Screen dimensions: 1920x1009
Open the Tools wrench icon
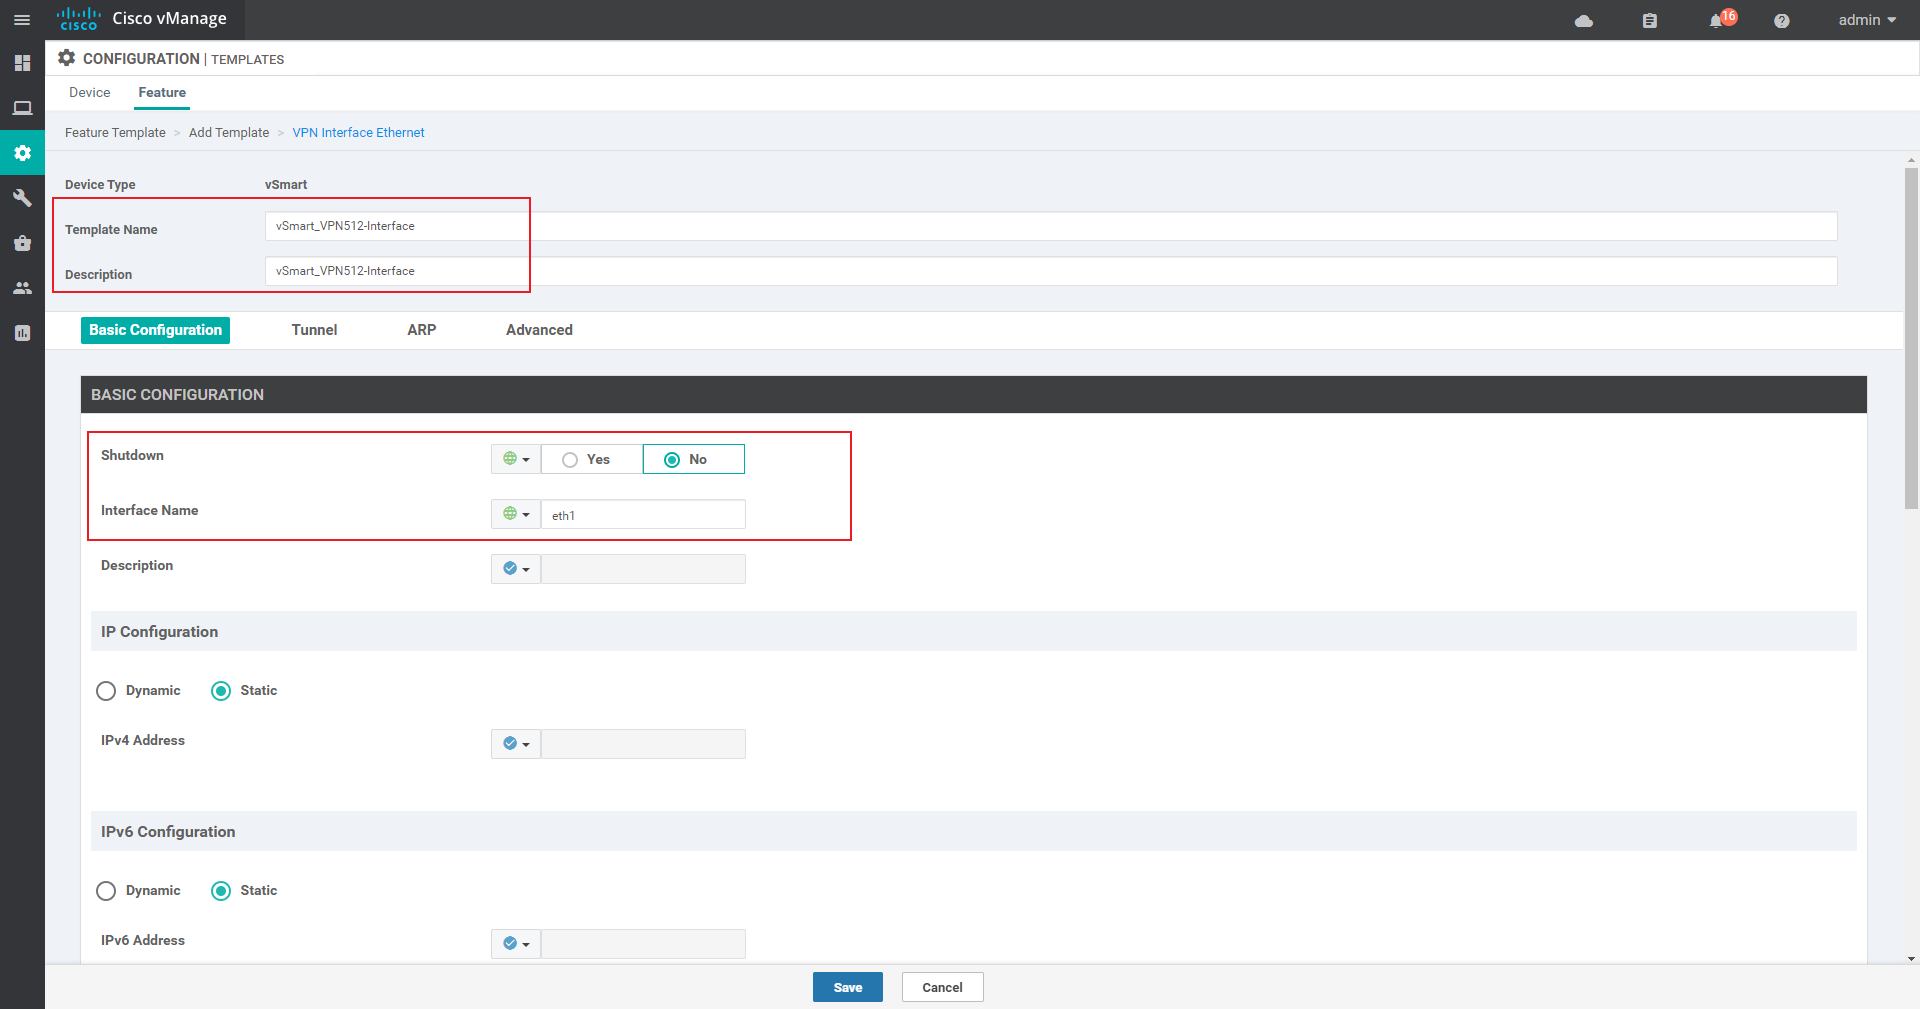point(22,198)
